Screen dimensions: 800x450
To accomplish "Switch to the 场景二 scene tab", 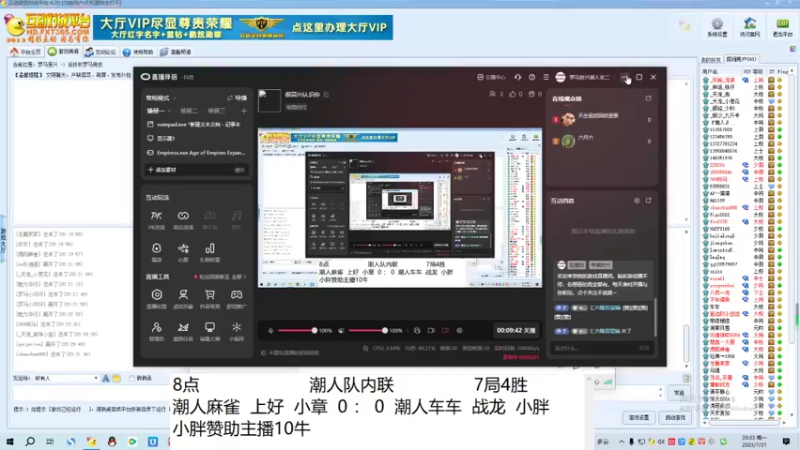I will (x=189, y=111).
